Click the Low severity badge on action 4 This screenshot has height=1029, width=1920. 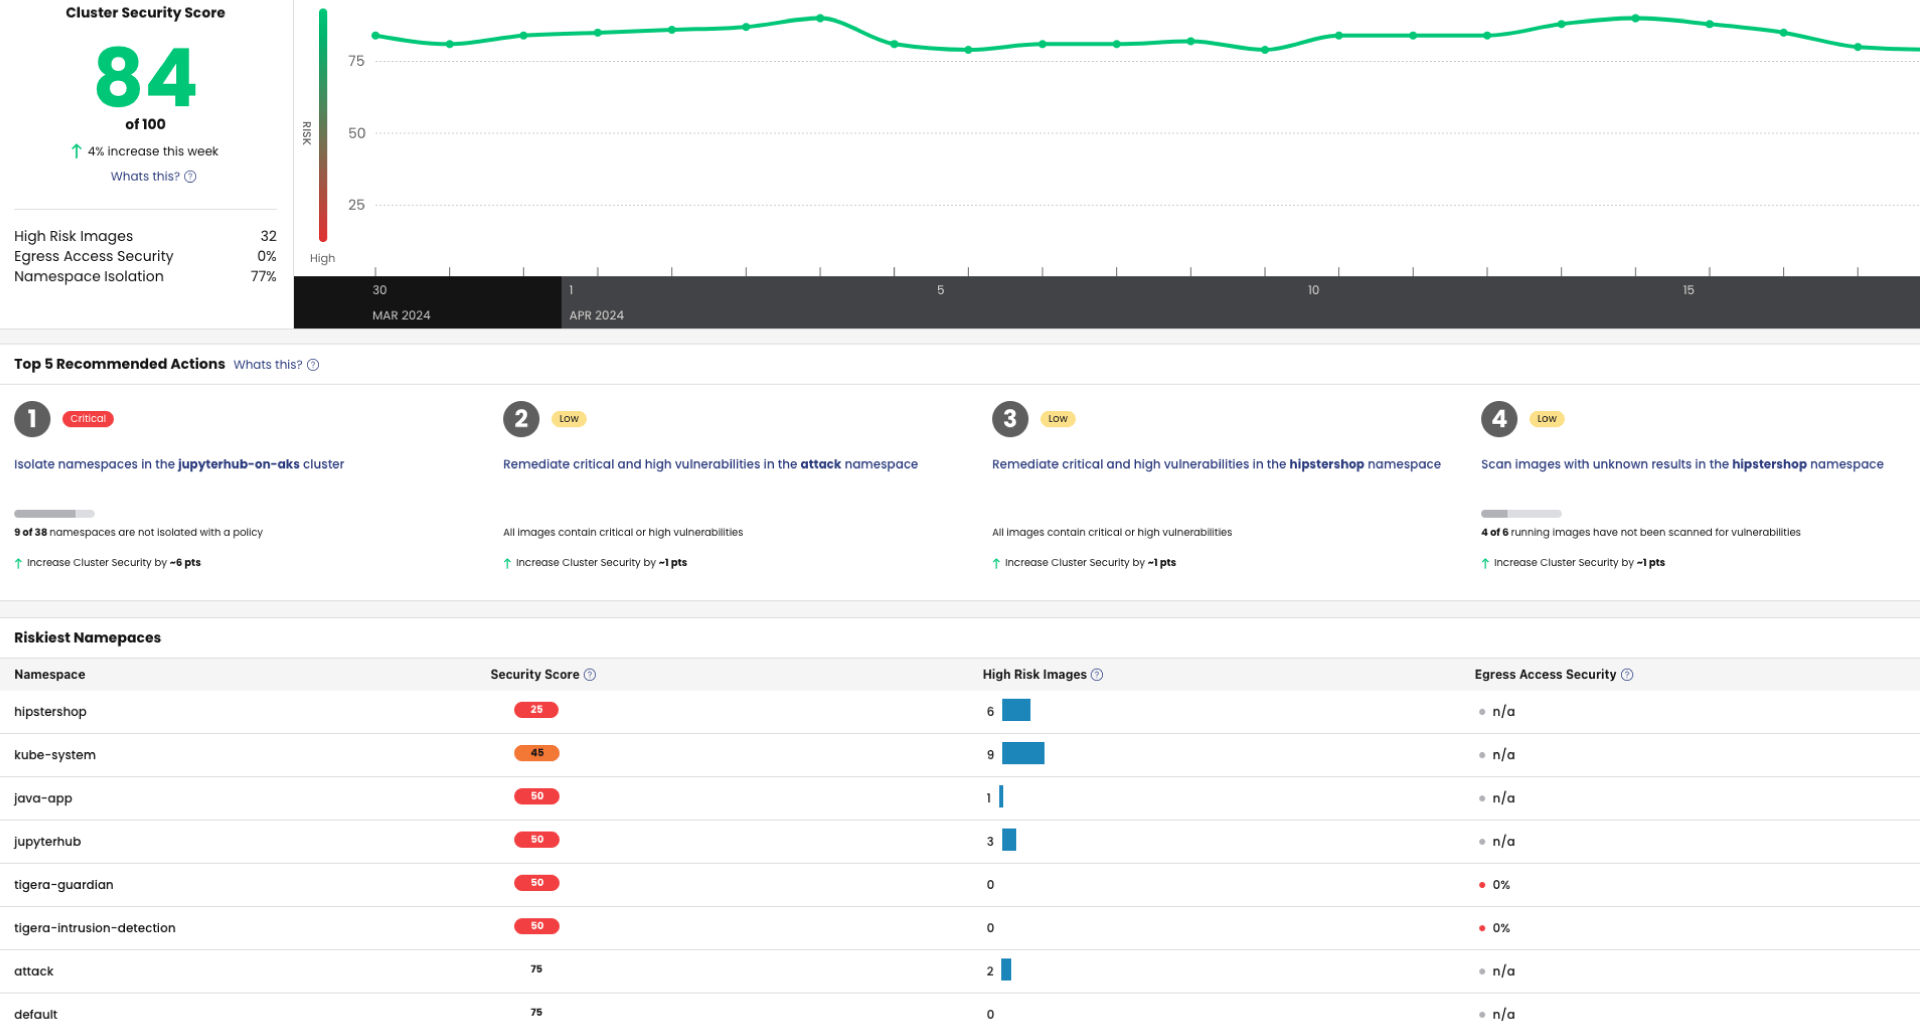click(1546, 418)
